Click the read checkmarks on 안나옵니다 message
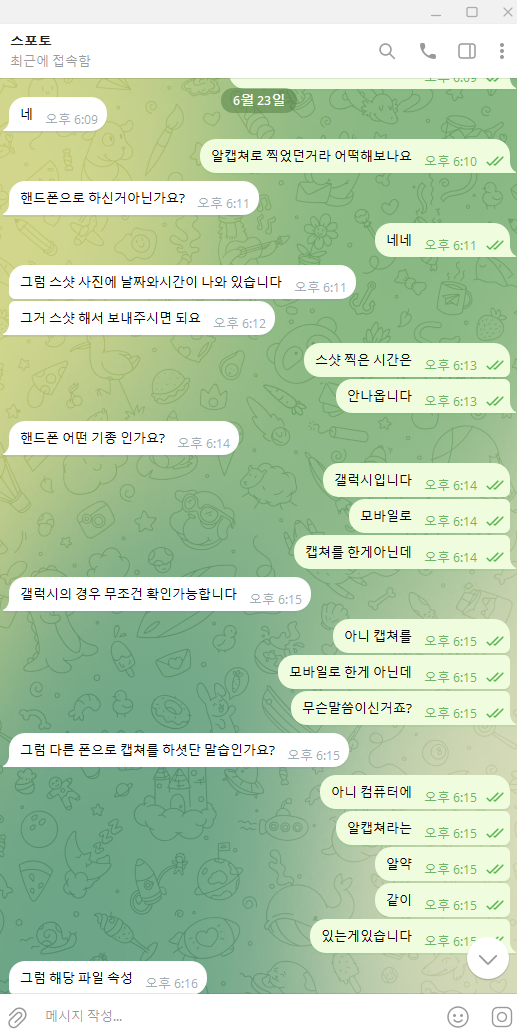 495,401
